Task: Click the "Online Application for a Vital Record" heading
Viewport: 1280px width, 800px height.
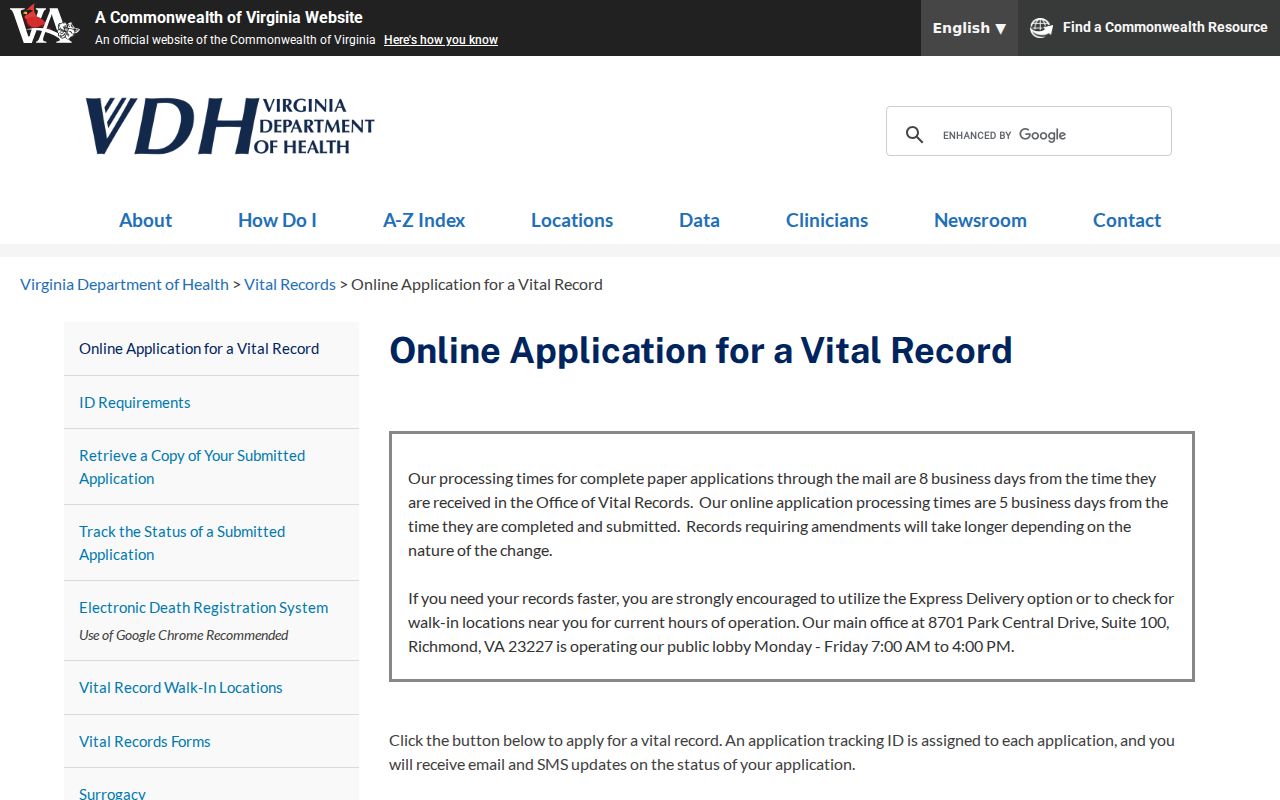Action: click(701, 351)
